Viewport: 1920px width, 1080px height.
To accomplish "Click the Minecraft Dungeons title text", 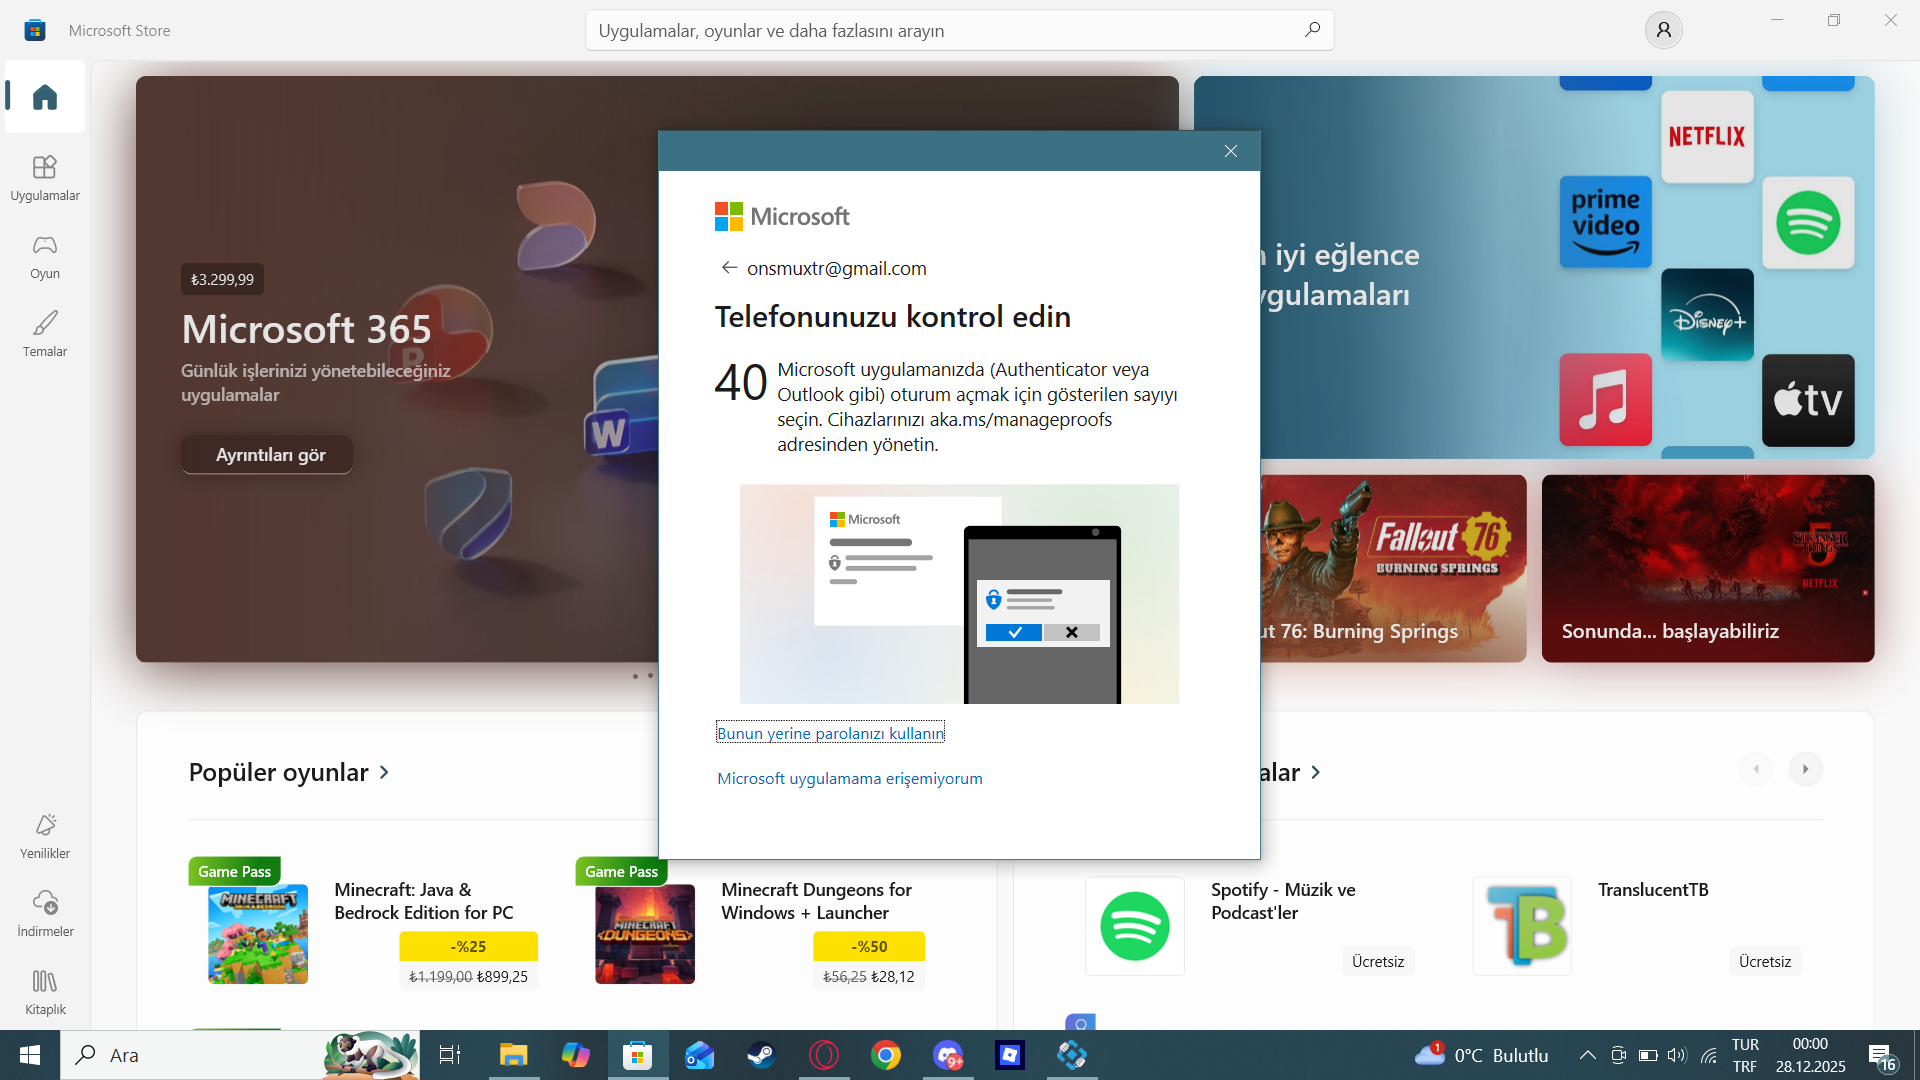I will click(816, 901).
